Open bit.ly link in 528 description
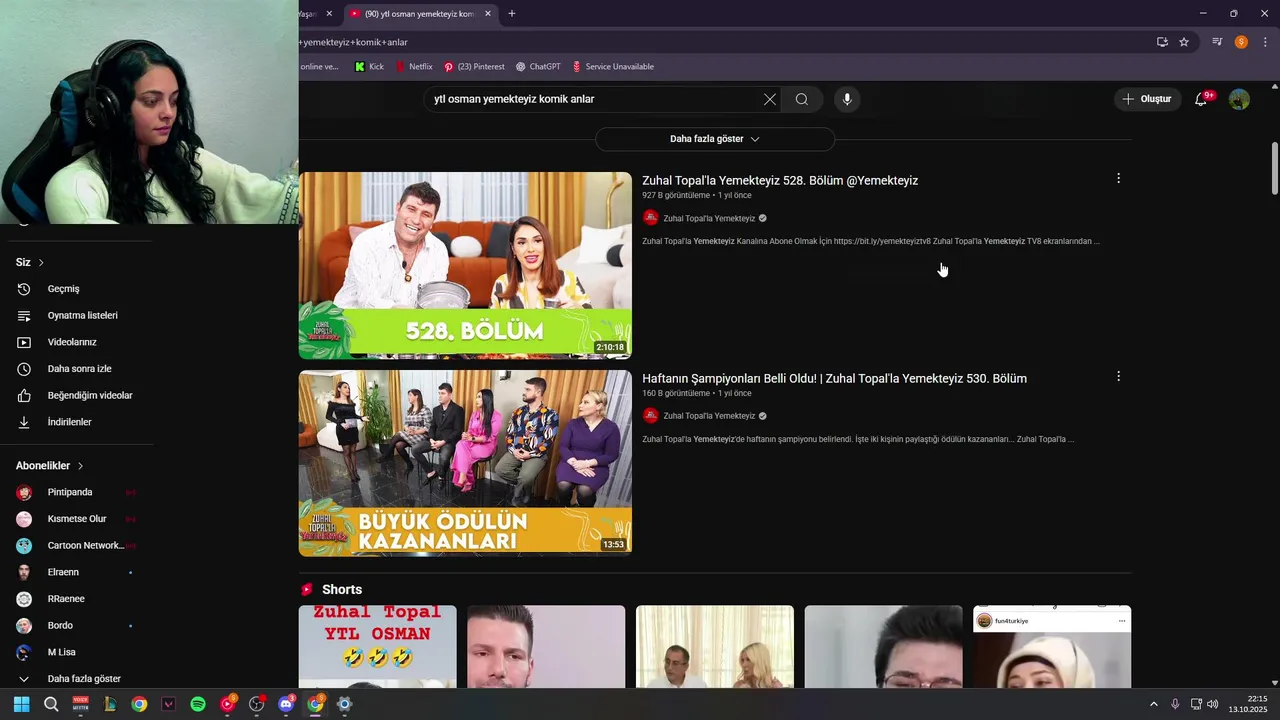Screen dimensions: 1280x720 click(882, 241)
